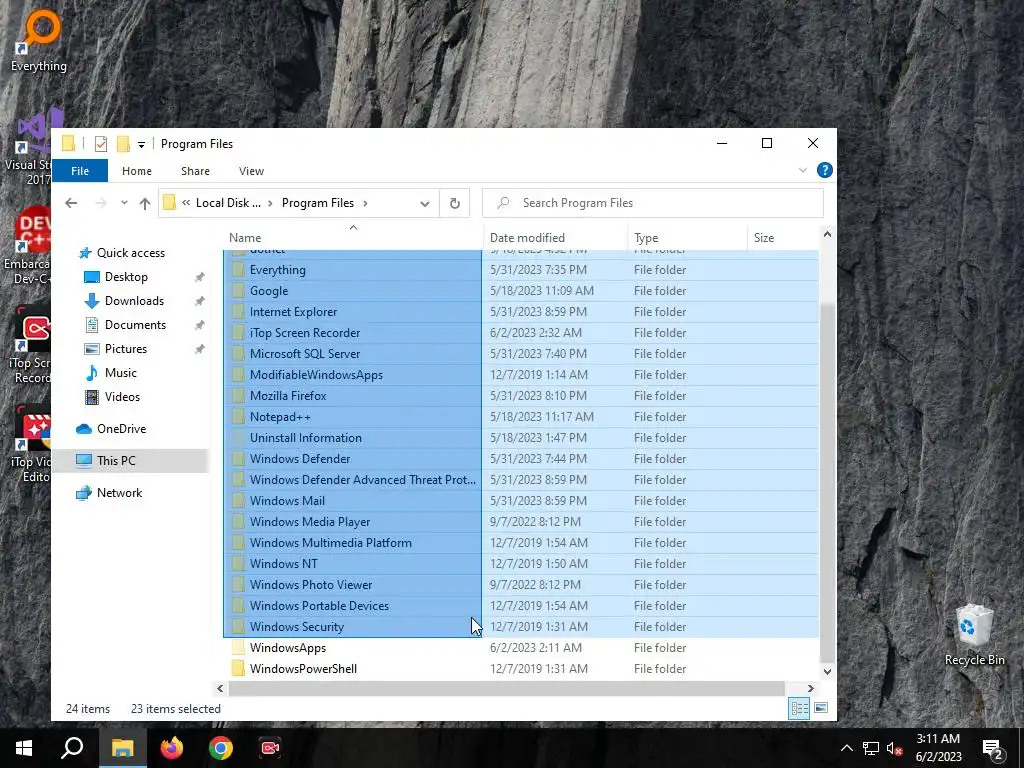Click the Properties icon in quick access toolbar

click(x=101, y=144)
